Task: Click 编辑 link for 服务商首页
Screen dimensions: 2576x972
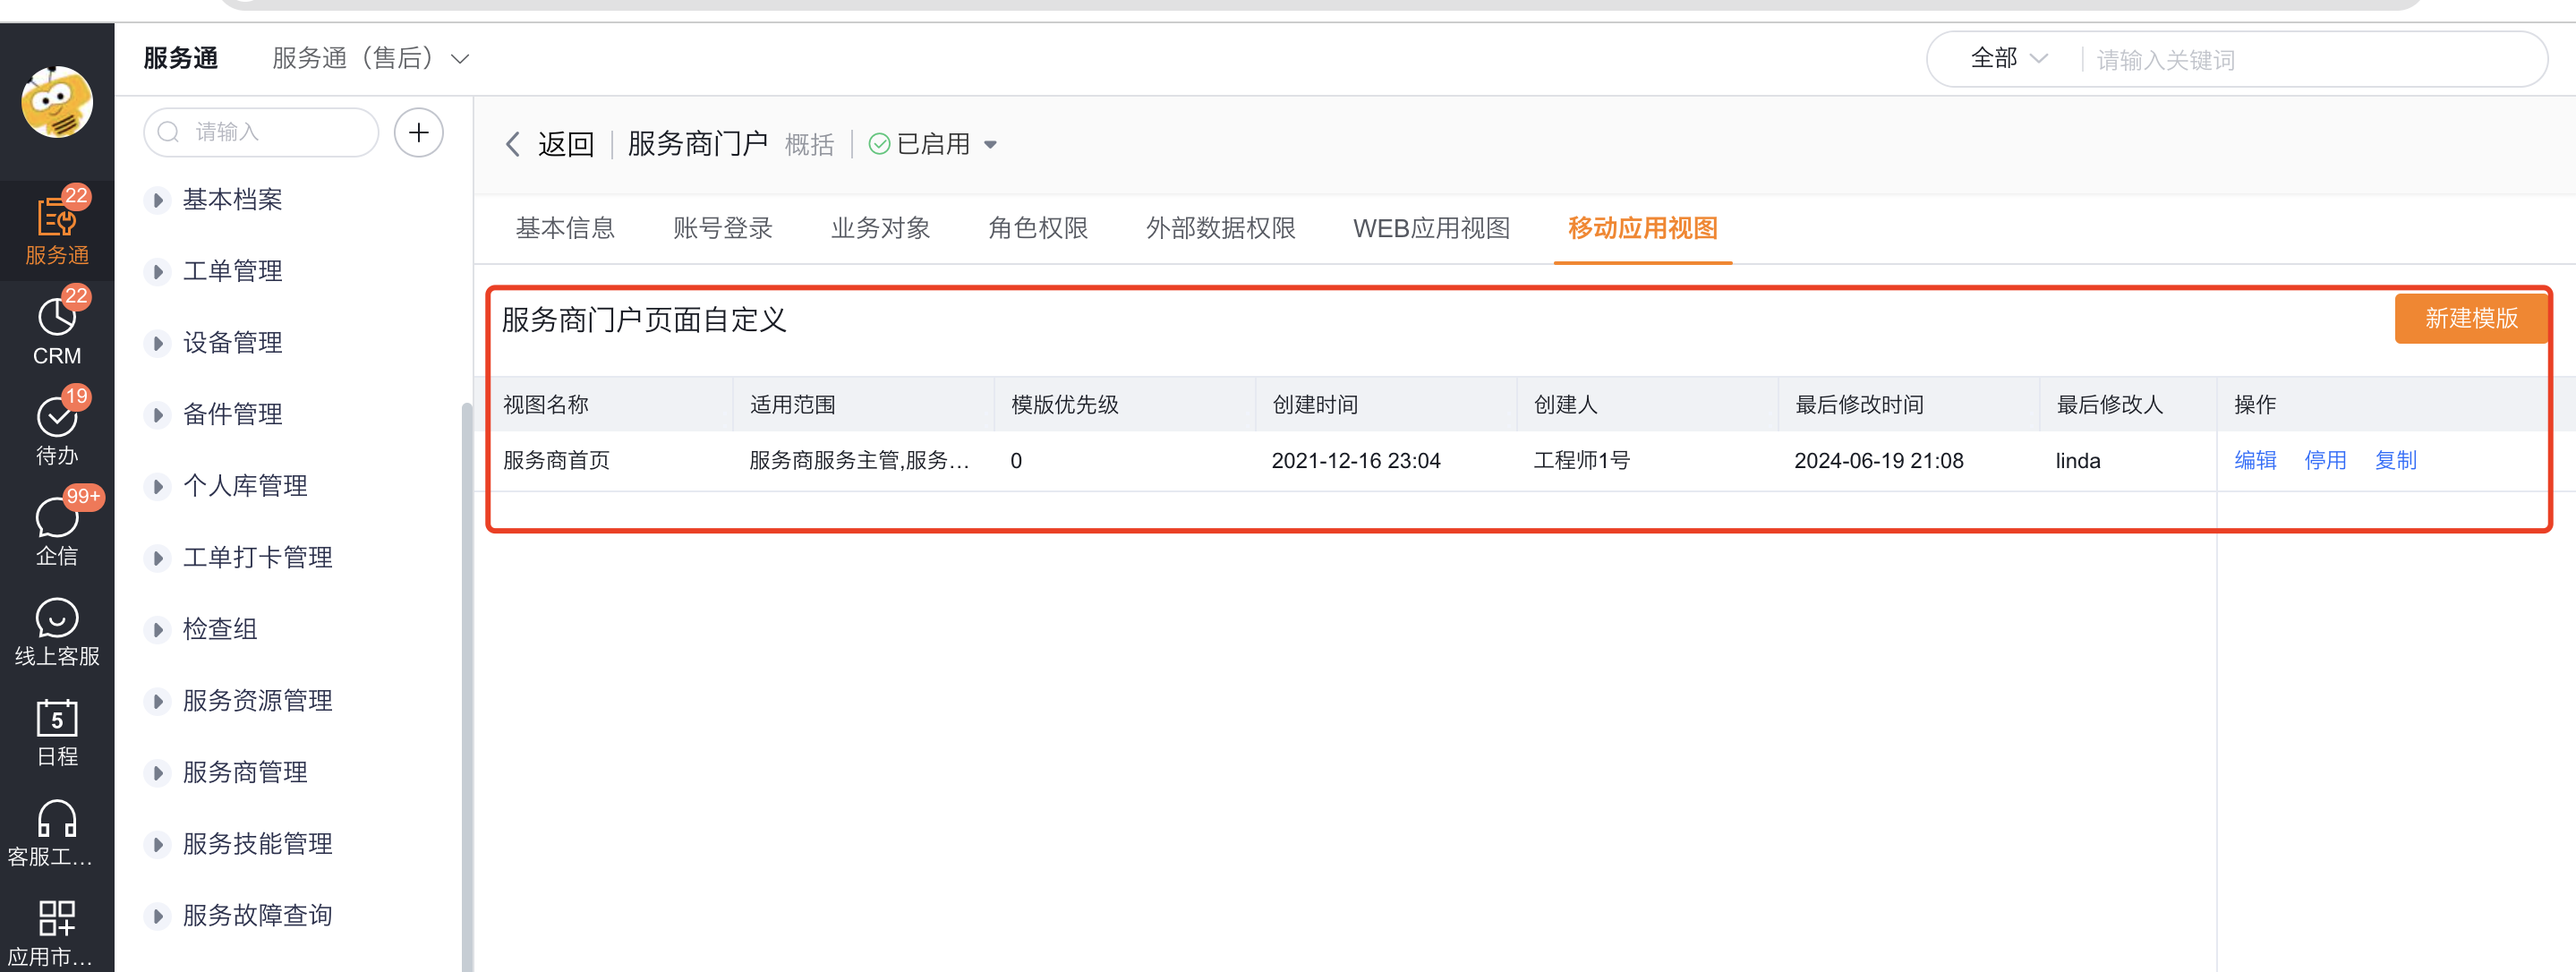Action: point(2255,460)
